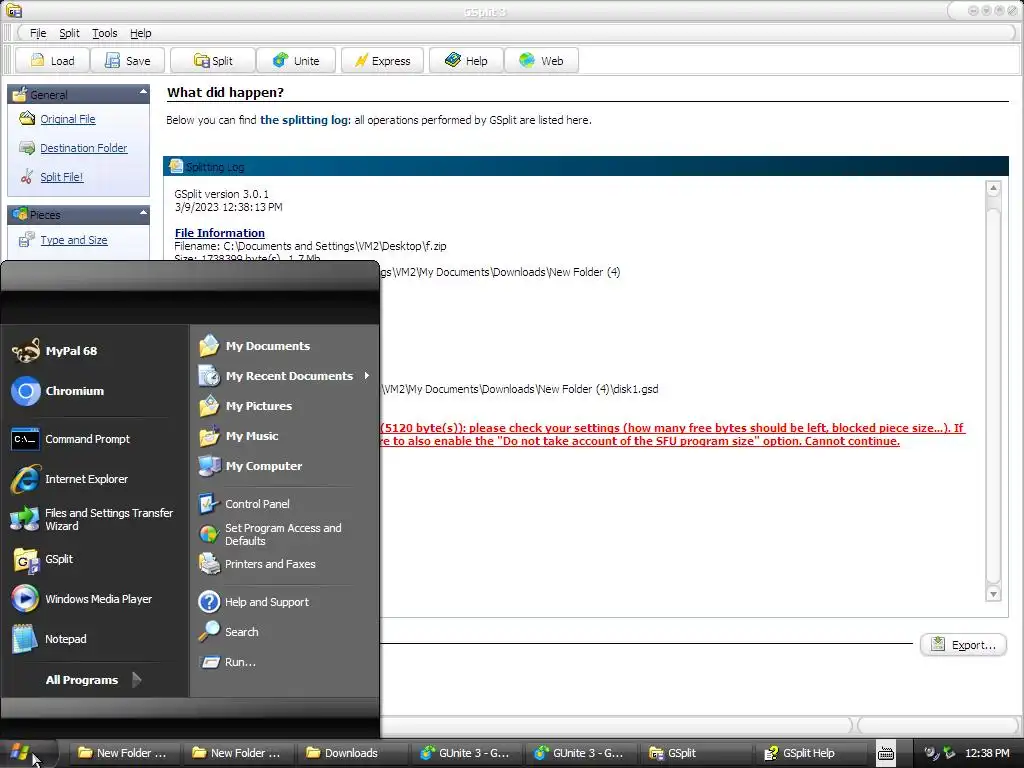Screen dimensions: 1024x768
Task: Launch GSplit from Start menu
Action: click(x=95, y=559)
